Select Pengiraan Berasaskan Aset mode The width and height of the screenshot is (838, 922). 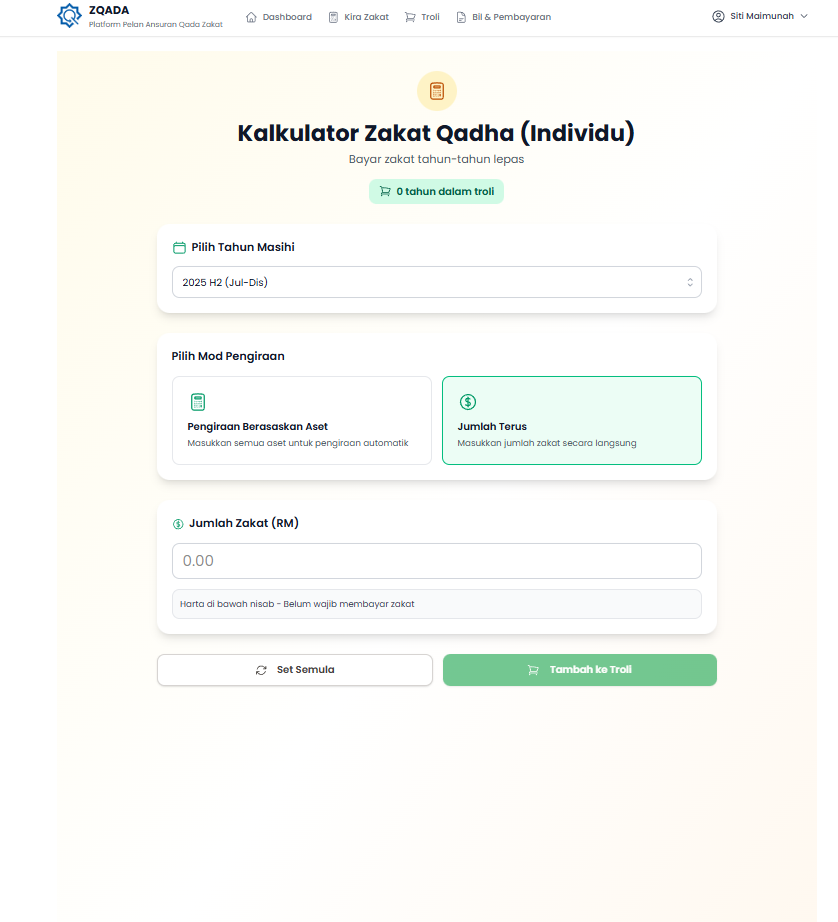pyautogui.click(x=302, y=421)
